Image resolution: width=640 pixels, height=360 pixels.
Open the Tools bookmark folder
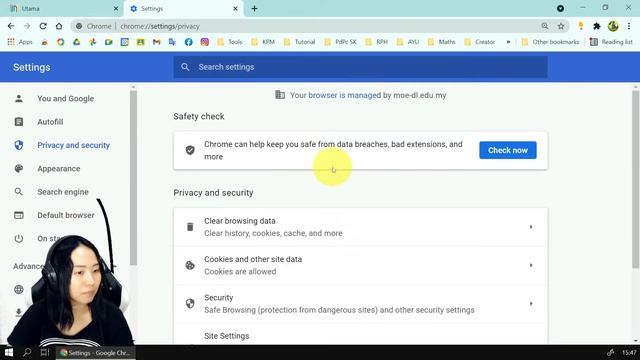229,42
